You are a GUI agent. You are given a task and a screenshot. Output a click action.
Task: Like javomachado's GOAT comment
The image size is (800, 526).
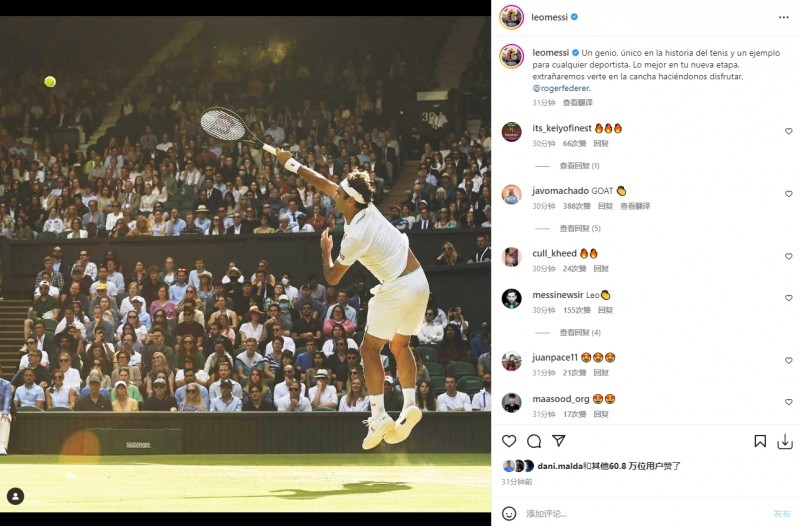point(788,194)
